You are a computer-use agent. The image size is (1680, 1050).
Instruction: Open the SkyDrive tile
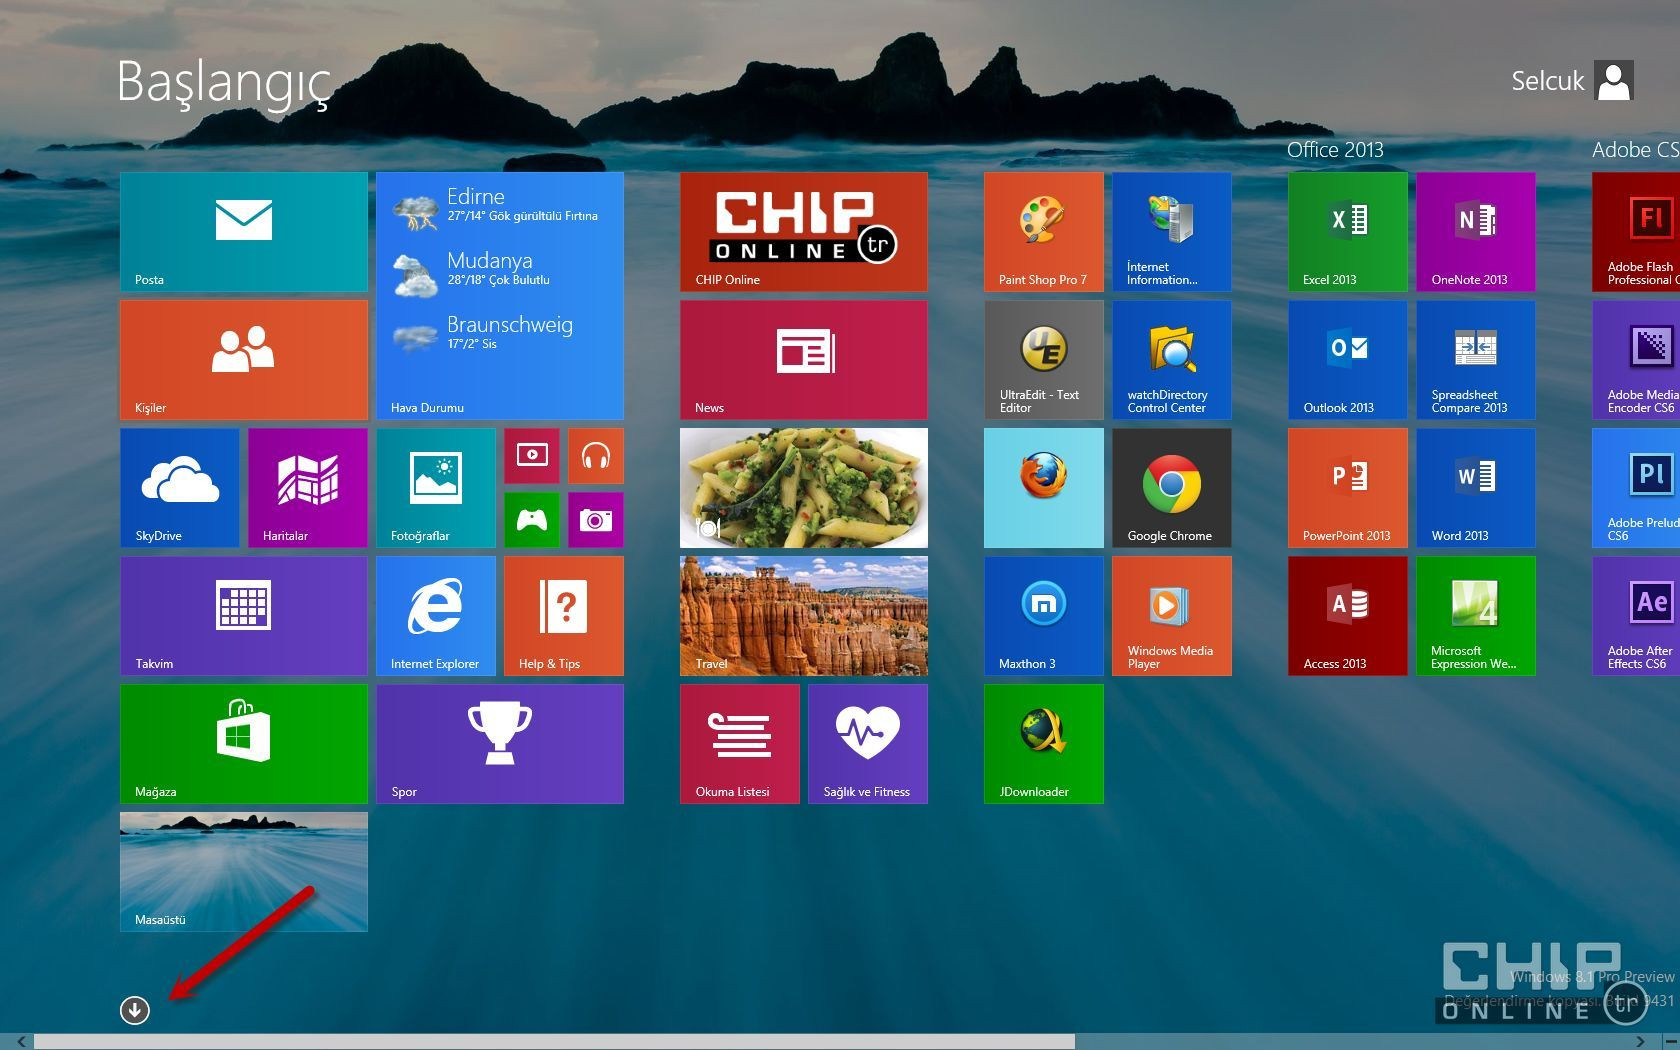[x=180, y=488]
